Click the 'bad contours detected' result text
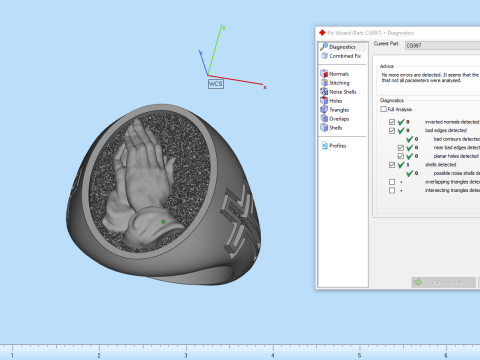The height and width of the screenshot is (360, 480). click(x=457, y=139)
